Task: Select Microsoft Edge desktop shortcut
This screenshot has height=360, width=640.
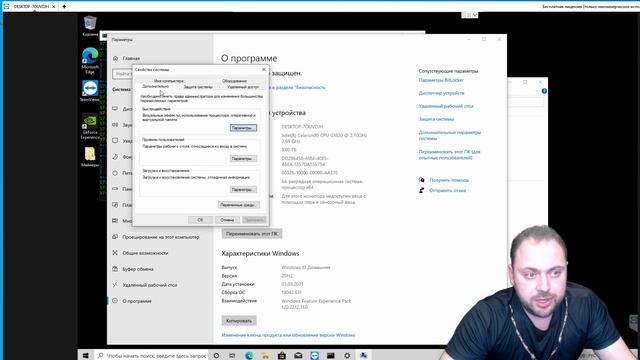Action: (x=90, y=61)
